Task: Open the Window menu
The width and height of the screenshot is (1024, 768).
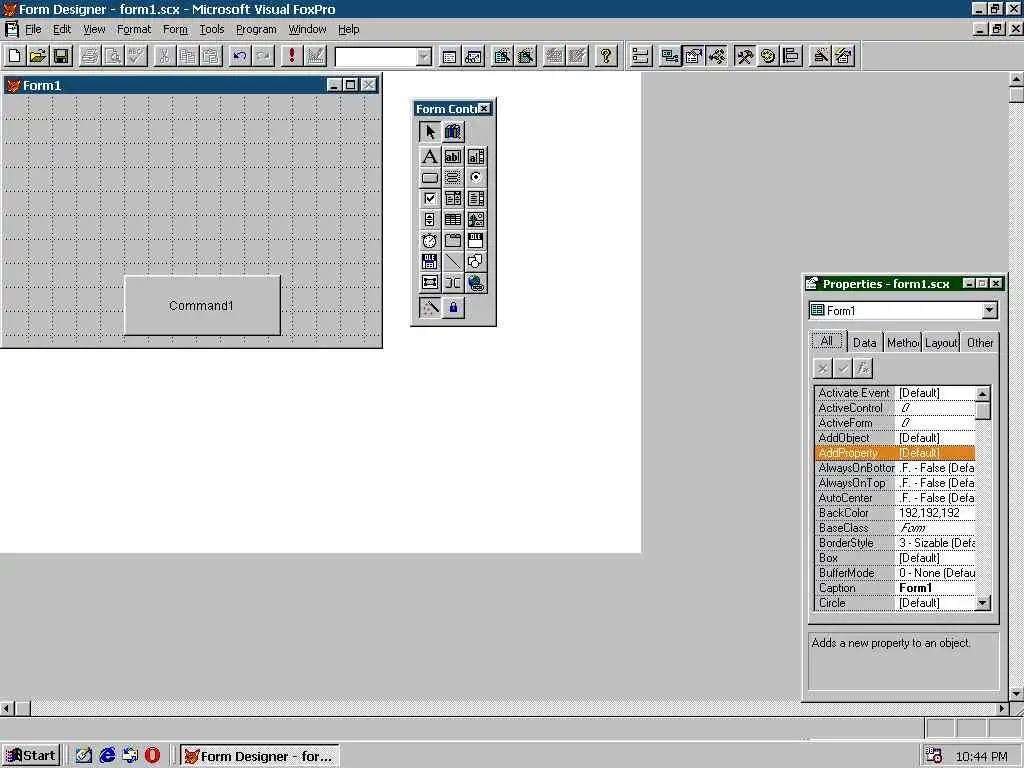Action: (307, 29)
